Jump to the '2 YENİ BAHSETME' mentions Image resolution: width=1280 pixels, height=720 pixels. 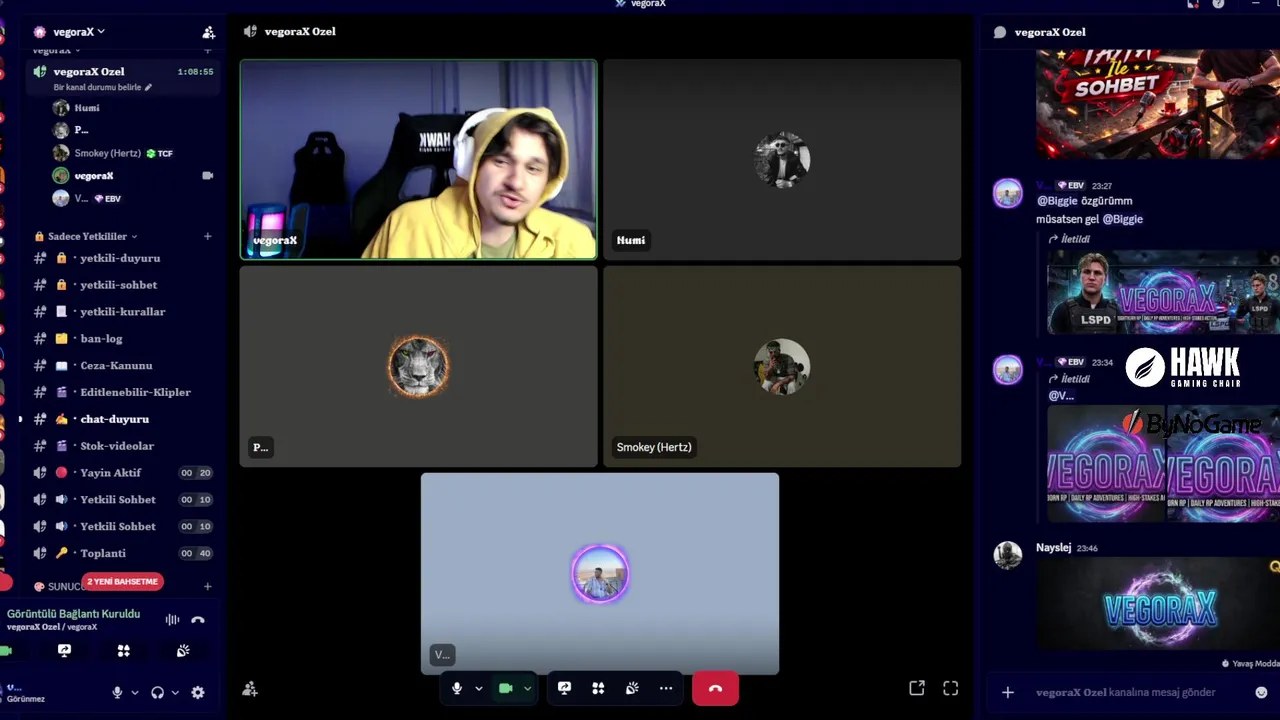tap(123, 581)
